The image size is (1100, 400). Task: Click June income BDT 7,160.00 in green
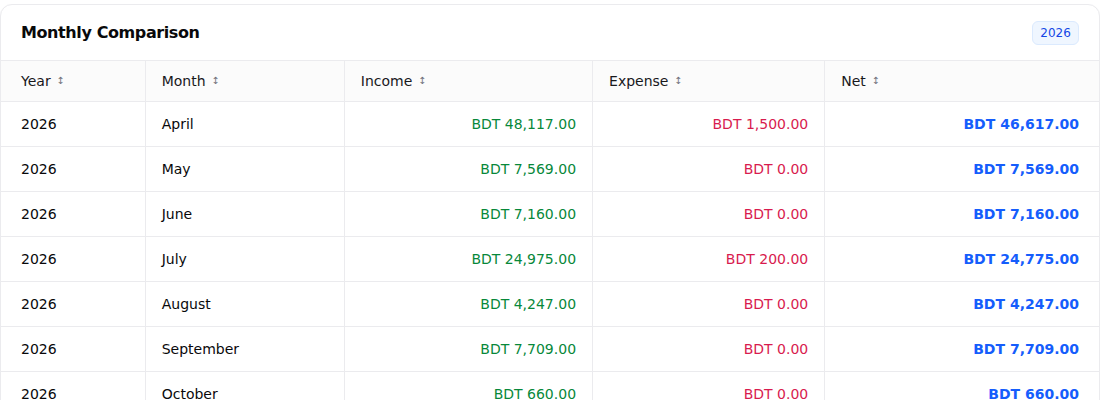pyautogui.click(x=528, y=214)
